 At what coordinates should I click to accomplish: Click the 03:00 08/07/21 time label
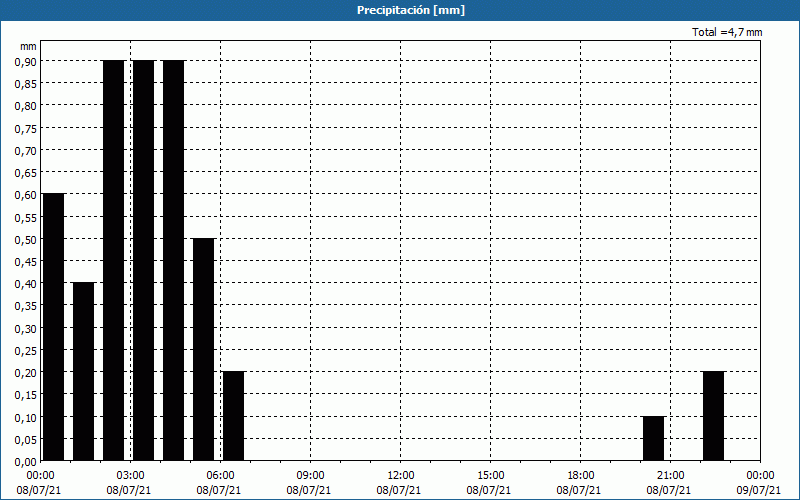coord(129,483)
